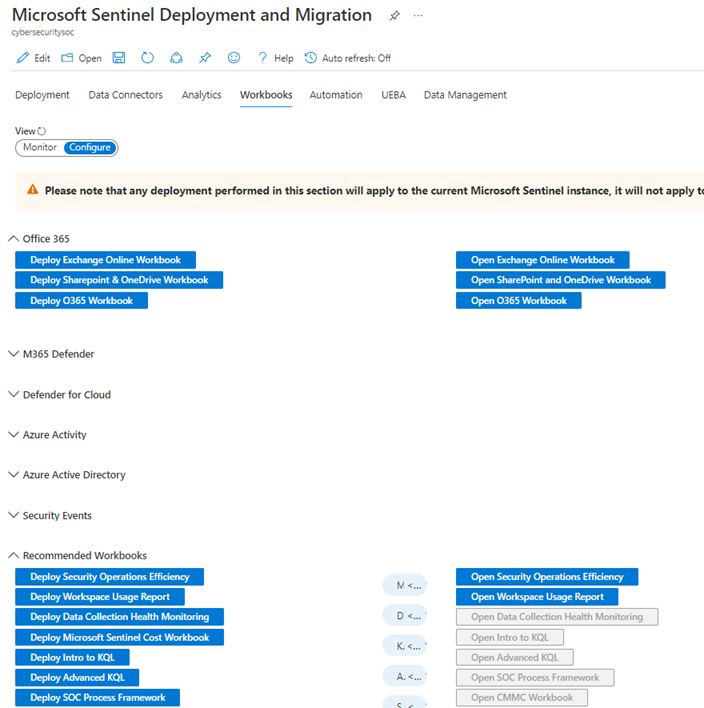This screenshot has width=704, height=708.
Task: Click Open Intro to KQL button
Action: coord(510,638)
